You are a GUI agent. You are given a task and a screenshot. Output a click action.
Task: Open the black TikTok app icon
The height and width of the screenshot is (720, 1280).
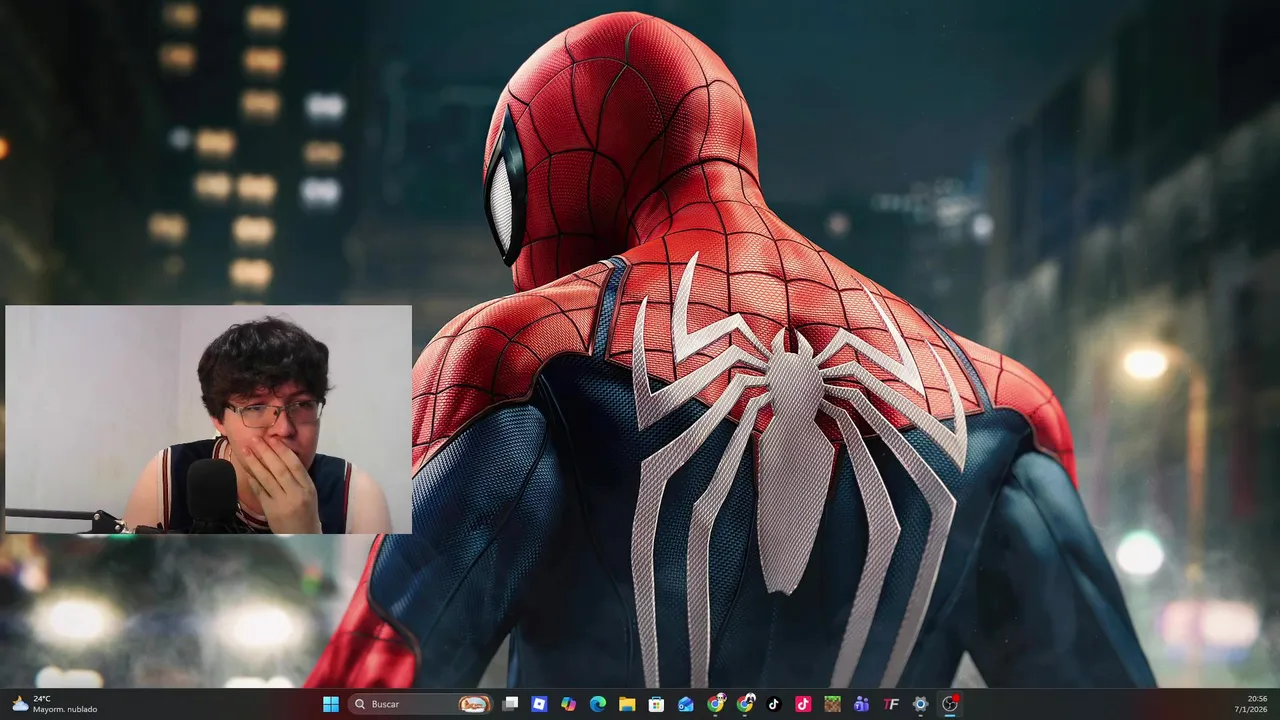pos(774,704)
